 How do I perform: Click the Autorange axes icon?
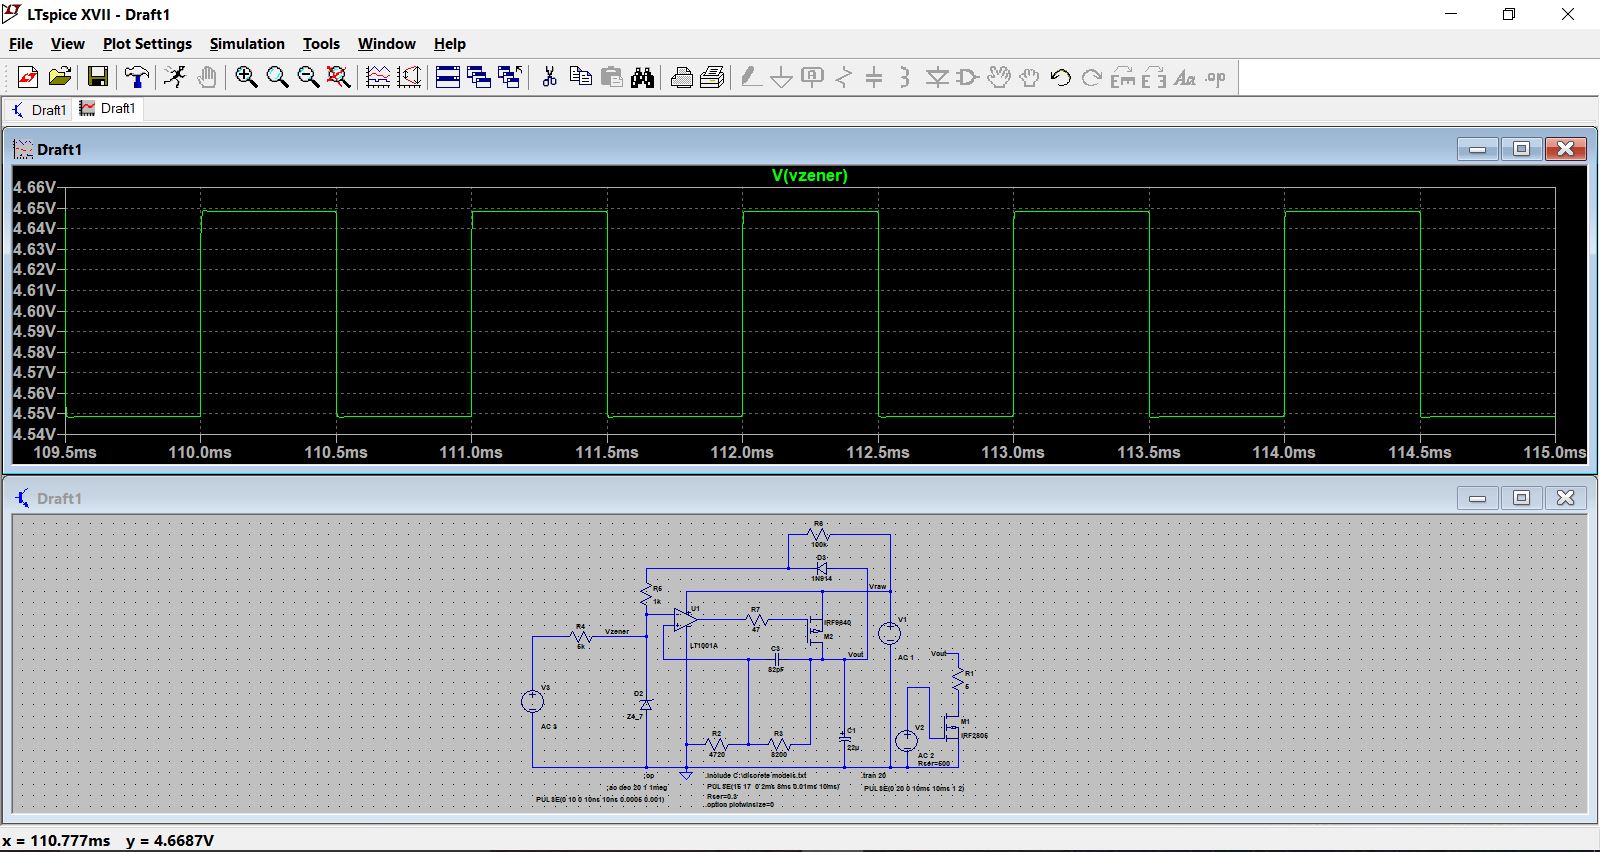click(x=409, y=77)
